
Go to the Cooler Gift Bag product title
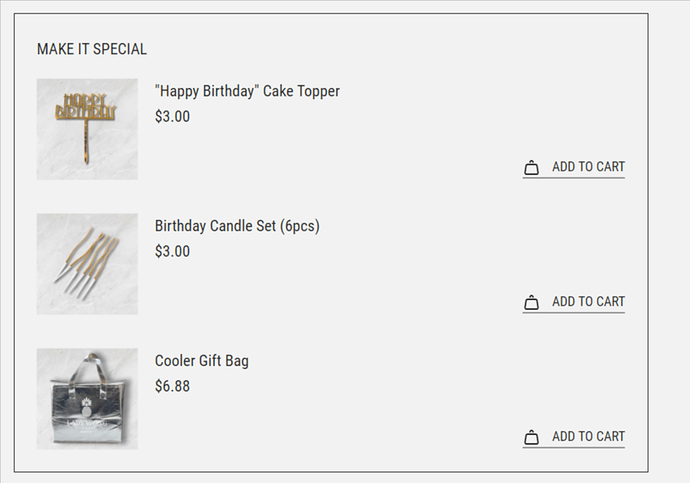click(202, 361)
